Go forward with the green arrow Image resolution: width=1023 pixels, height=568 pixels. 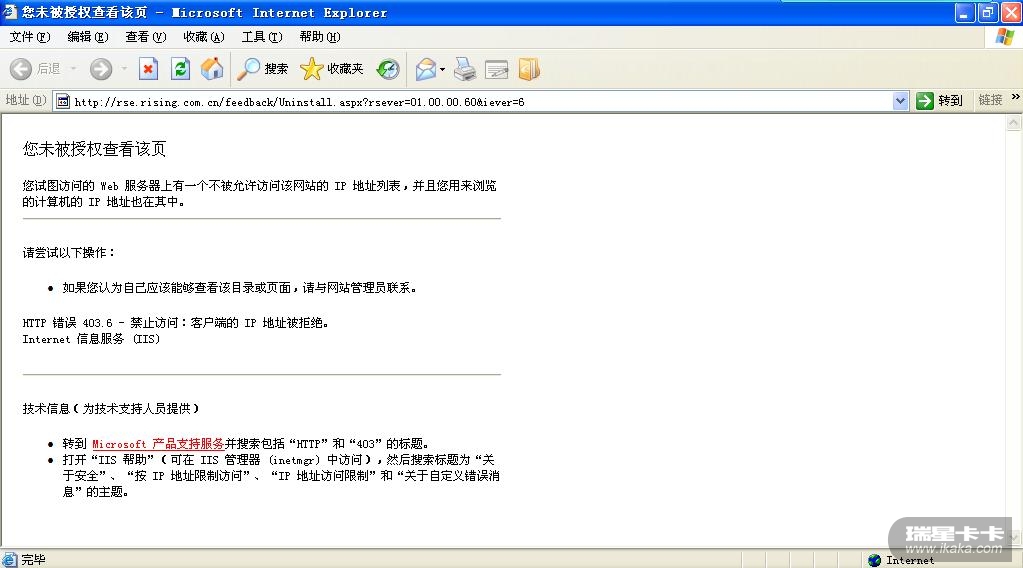(x=101, y=68)
